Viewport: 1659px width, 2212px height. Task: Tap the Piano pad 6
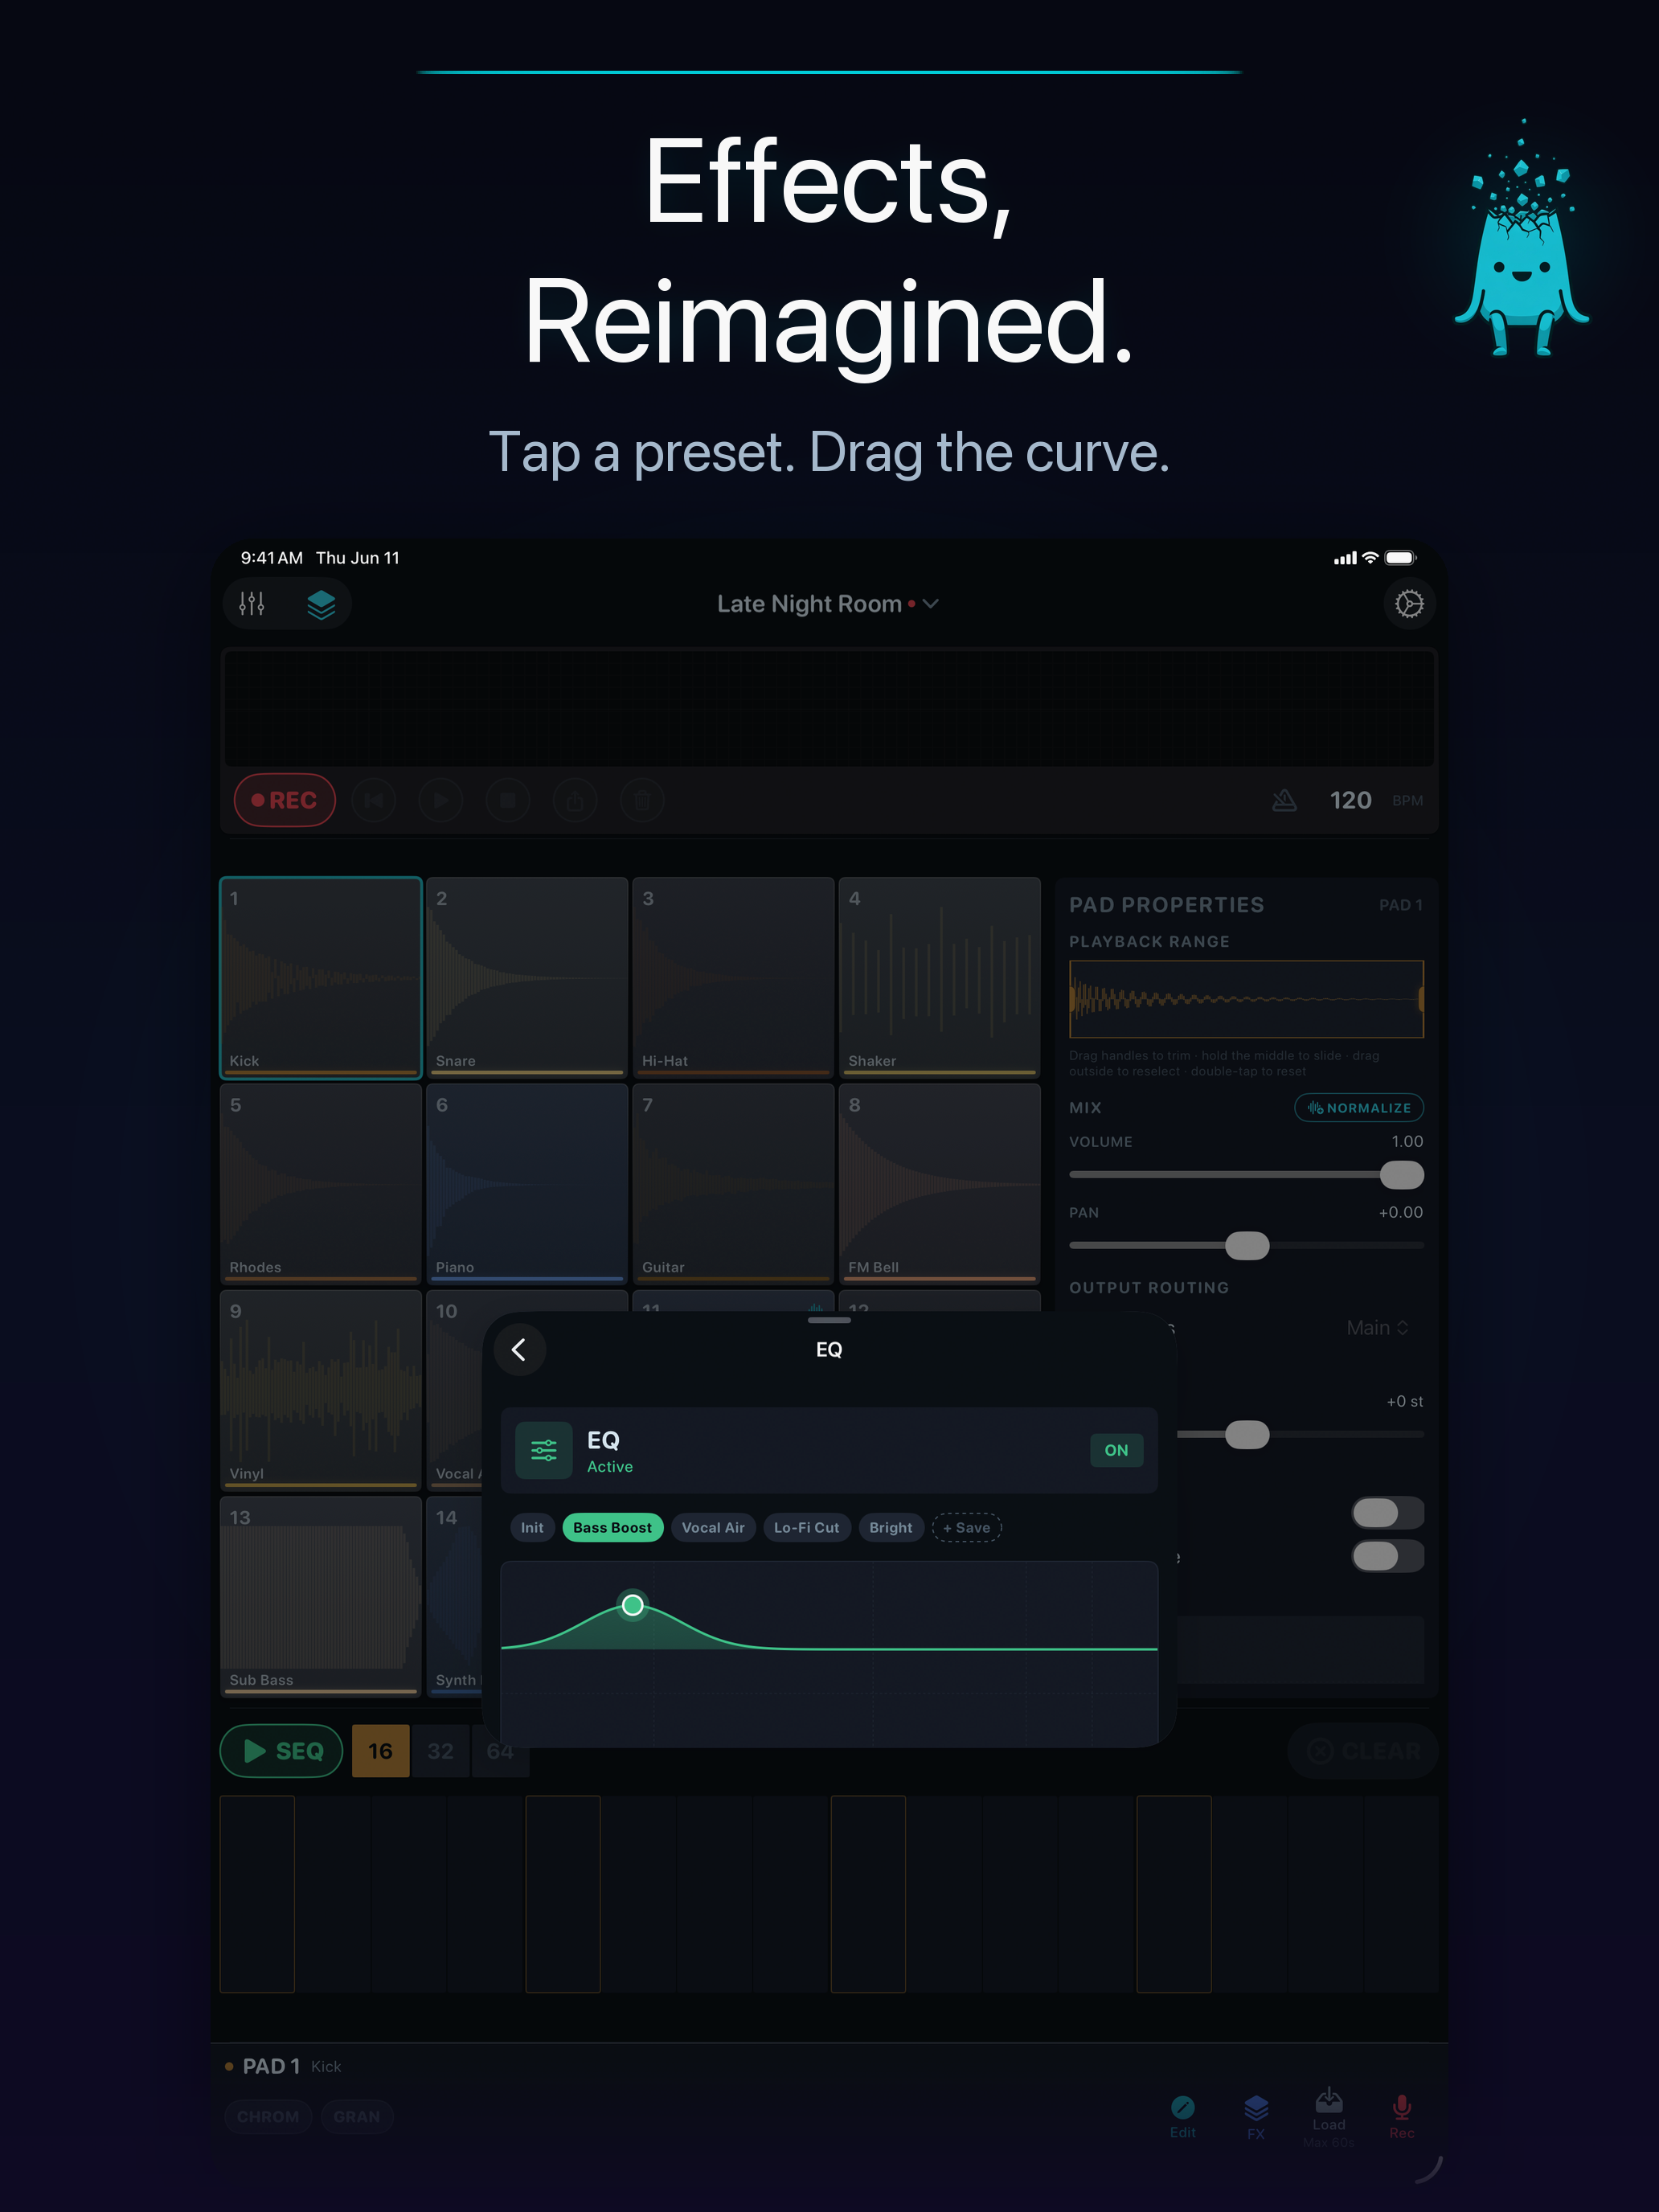(x=527, y=1184)
